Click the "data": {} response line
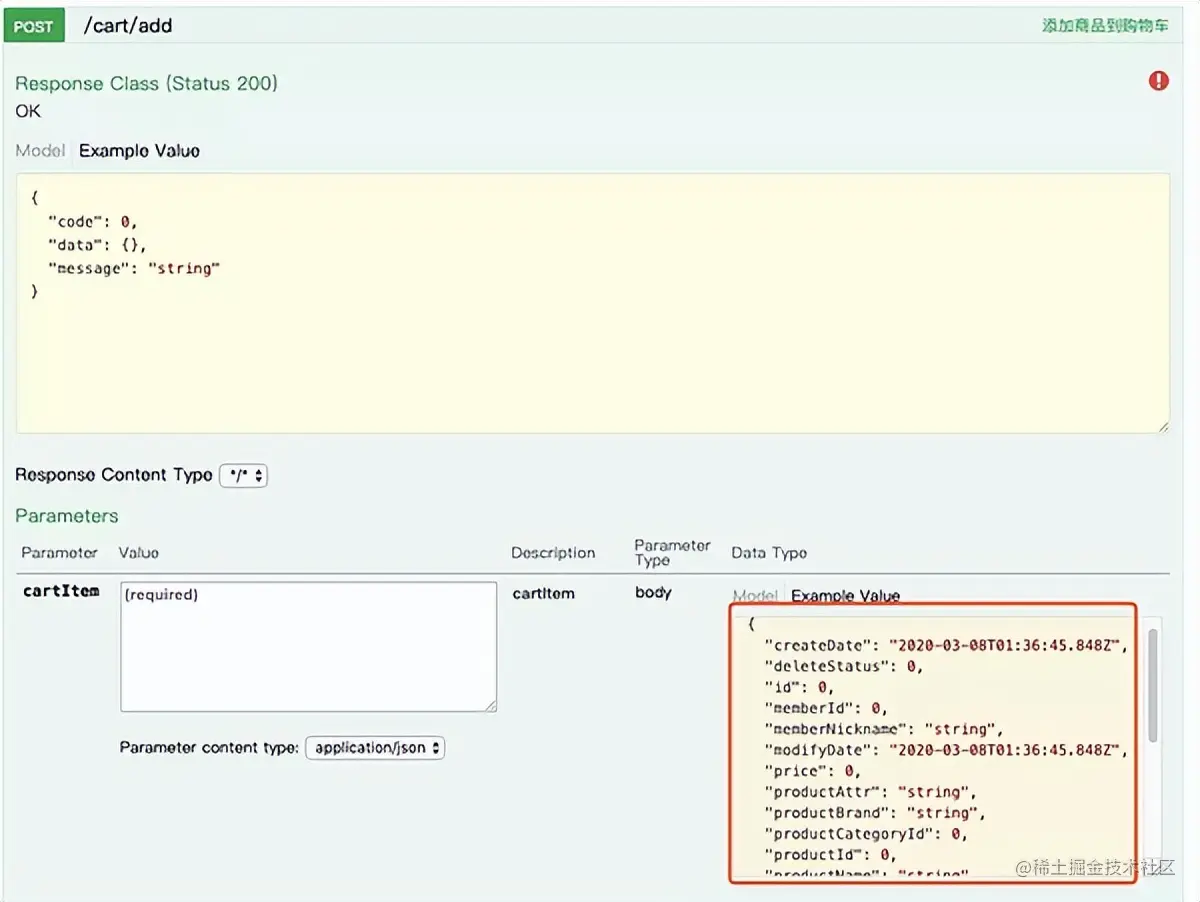The image size is (1200, 902). 97,245
